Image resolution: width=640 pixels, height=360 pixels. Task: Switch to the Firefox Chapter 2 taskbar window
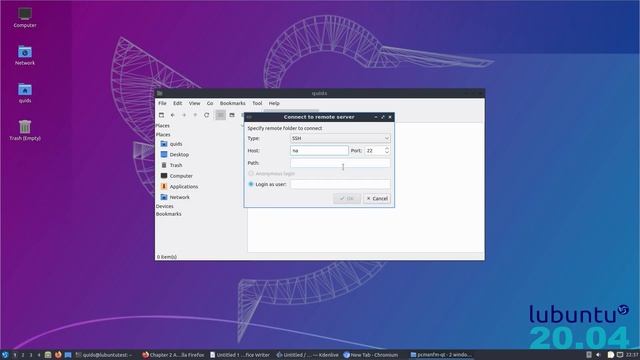pos(173,355)
